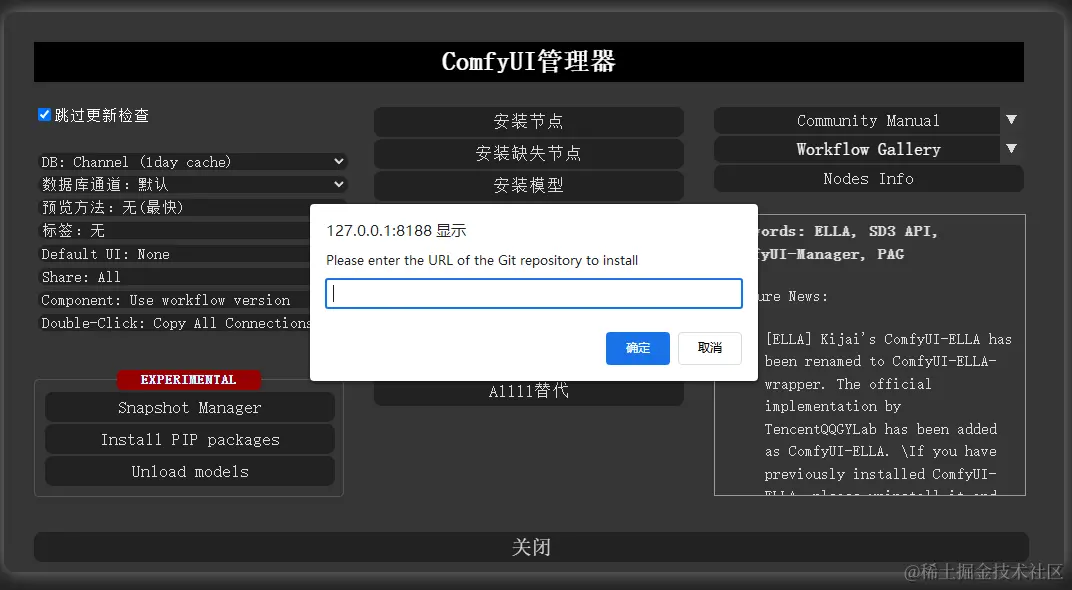The height and width of the screenshot is (590, 1072).
Task: Expand the Workflow Gallery arrow menu
Action: click(x=1012, y=148)
